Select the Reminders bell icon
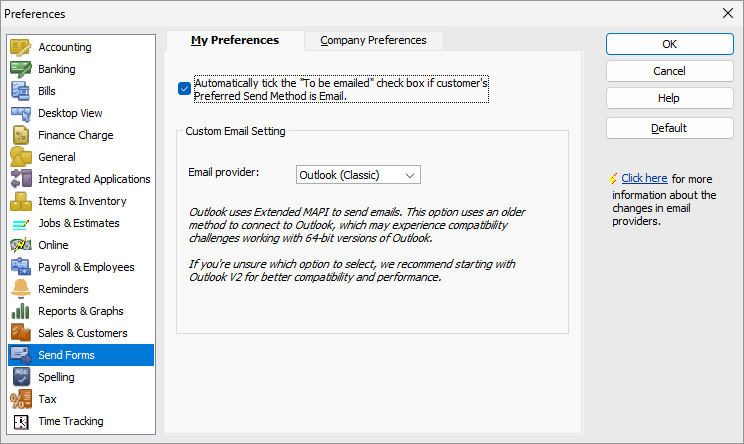 [21, 289]
